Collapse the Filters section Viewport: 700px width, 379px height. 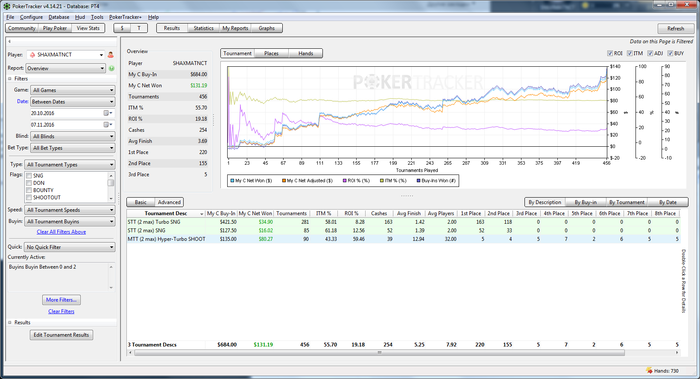pyautogui.click(x=10, y=79)
